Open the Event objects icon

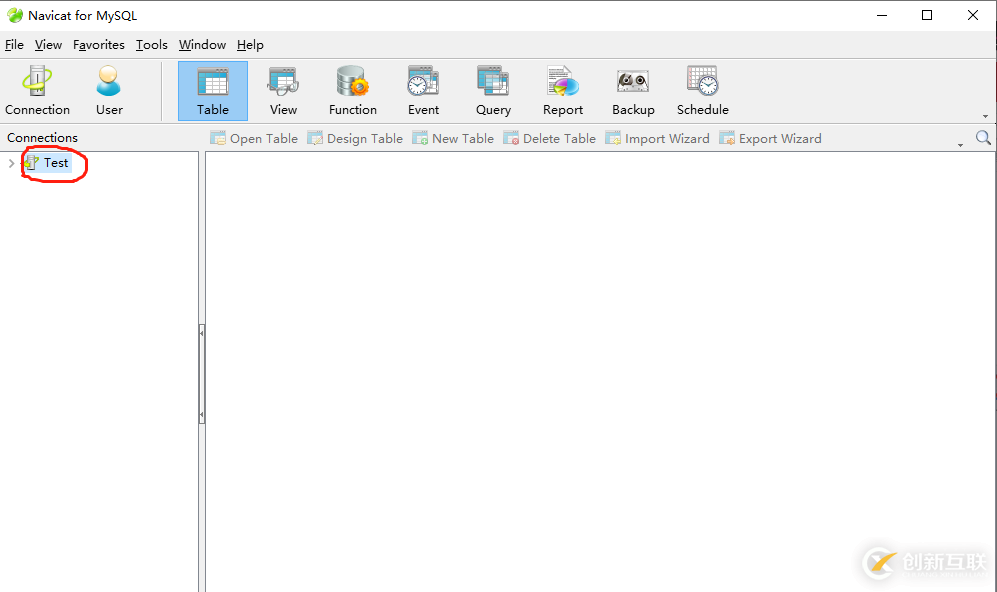[x=423, y=91]
